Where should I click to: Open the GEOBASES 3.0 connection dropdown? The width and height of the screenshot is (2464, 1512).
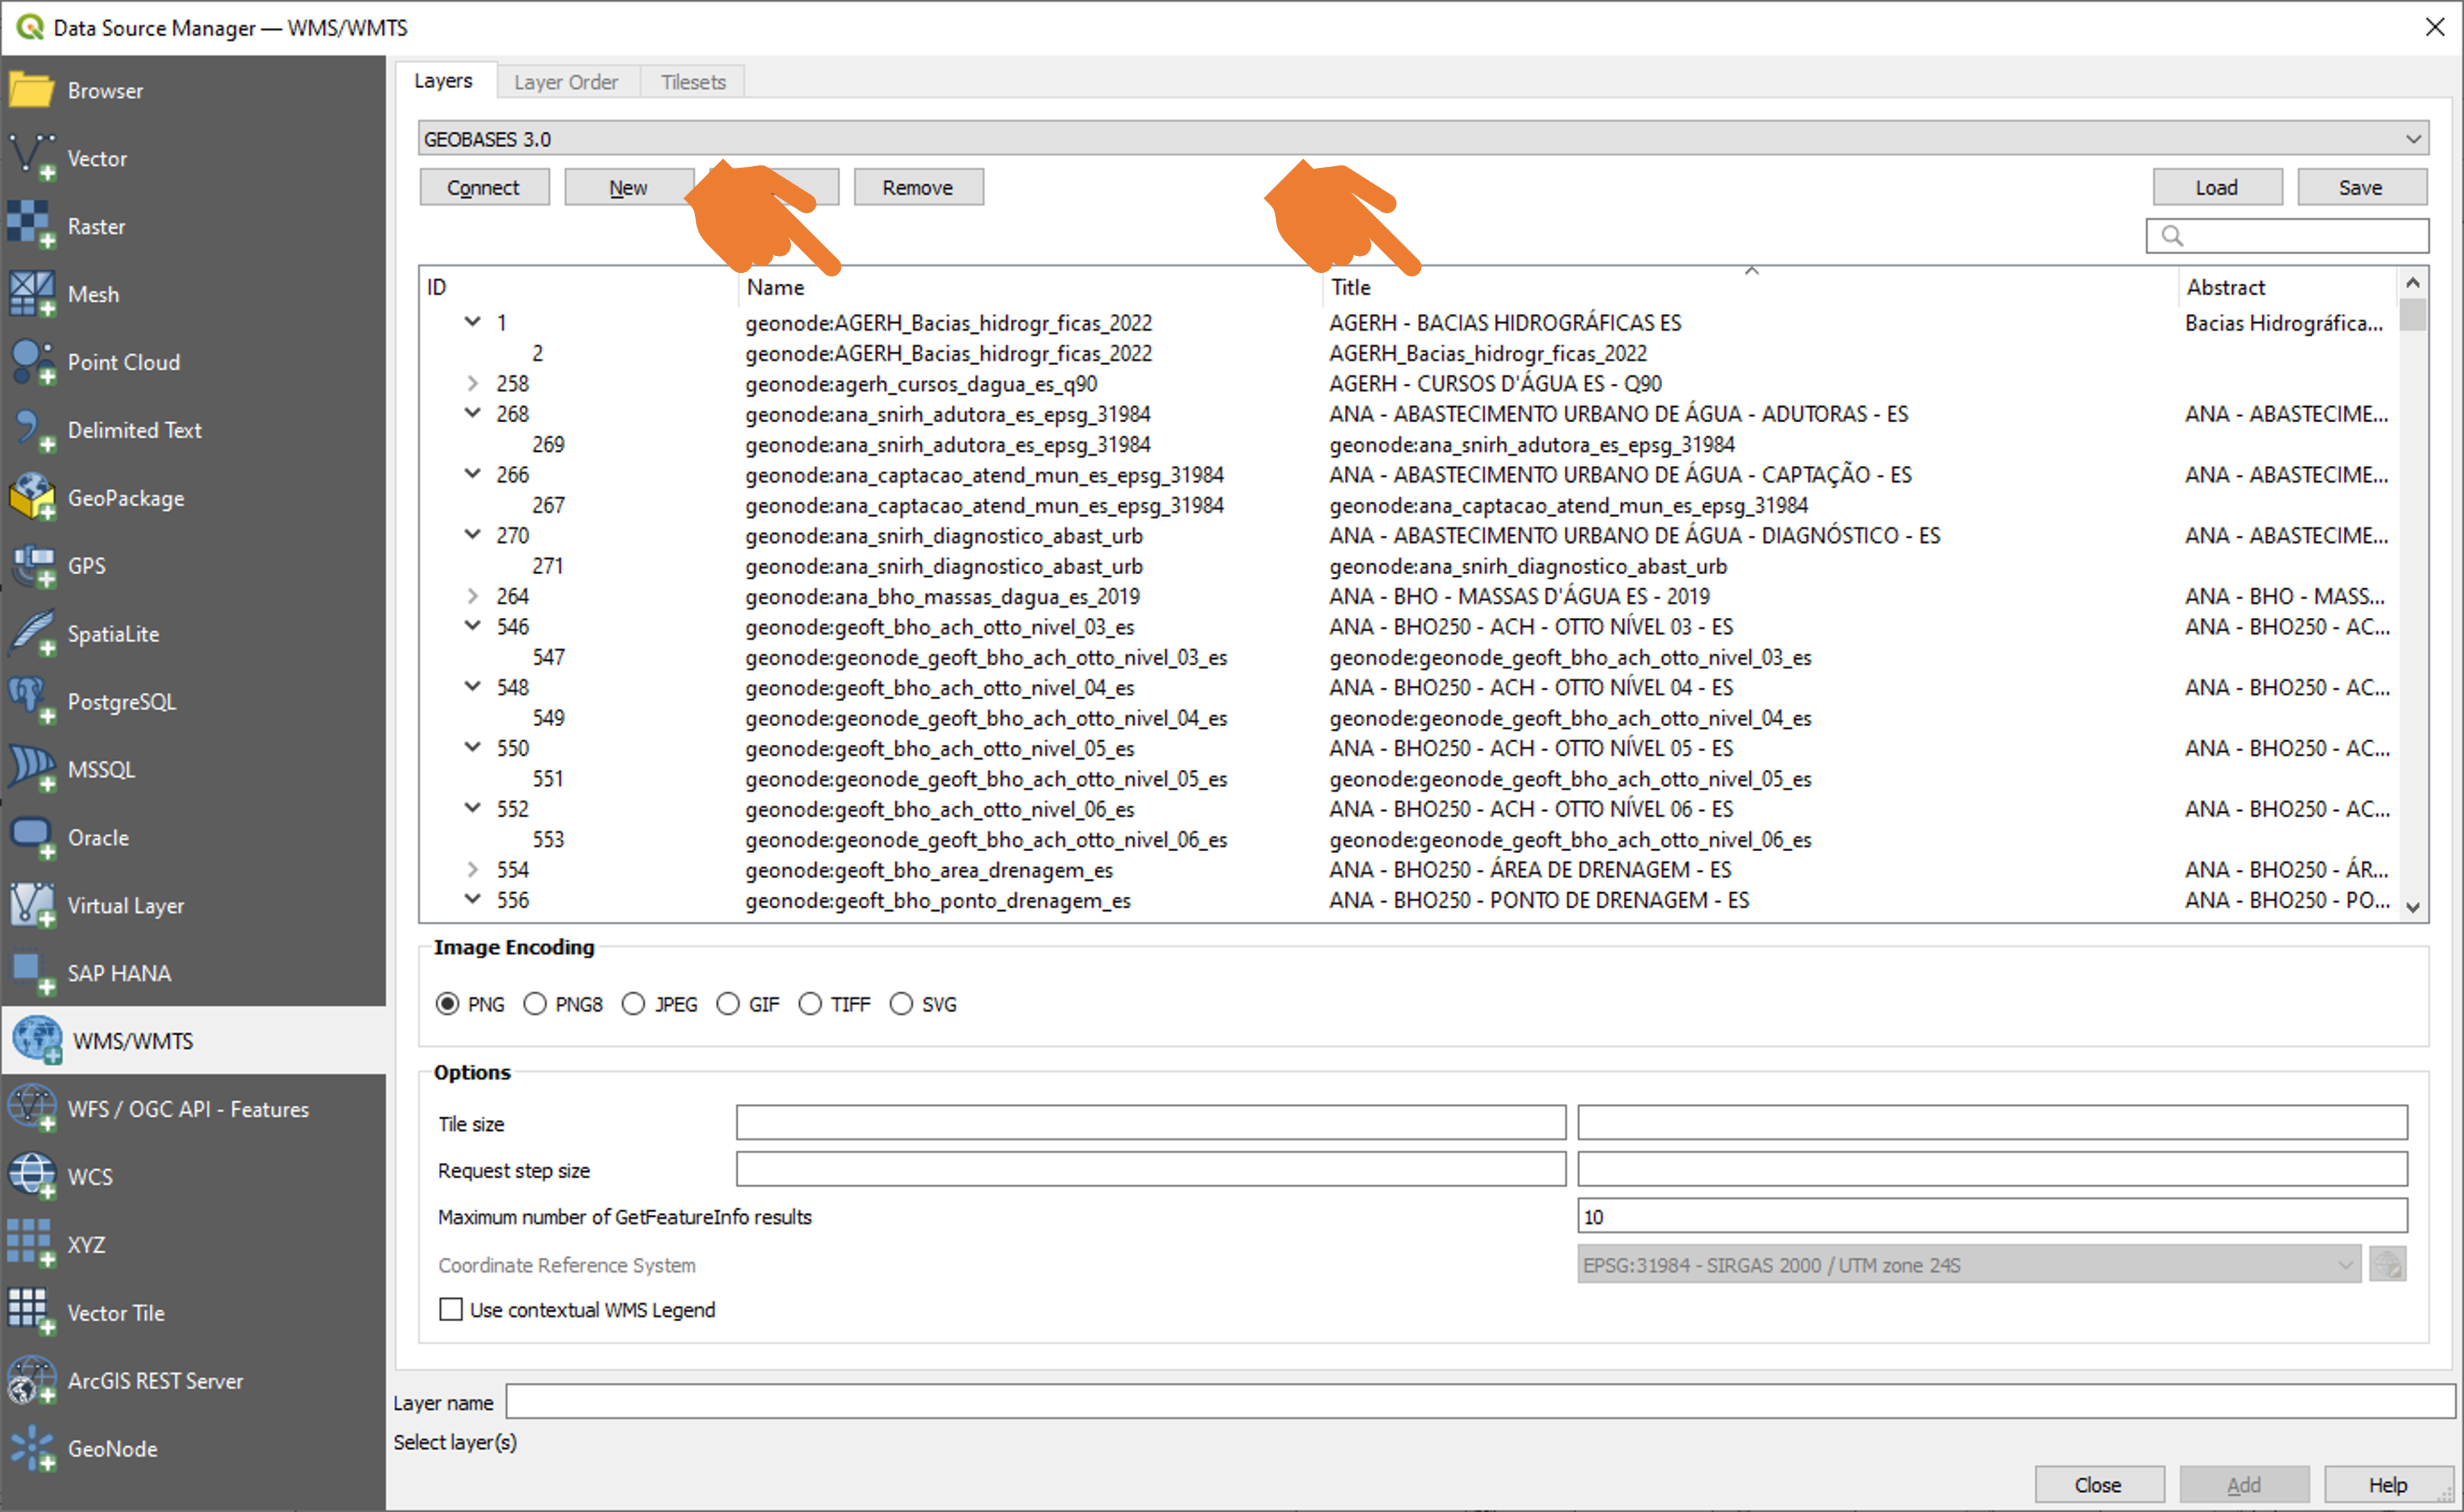[x=1423, y=138]
